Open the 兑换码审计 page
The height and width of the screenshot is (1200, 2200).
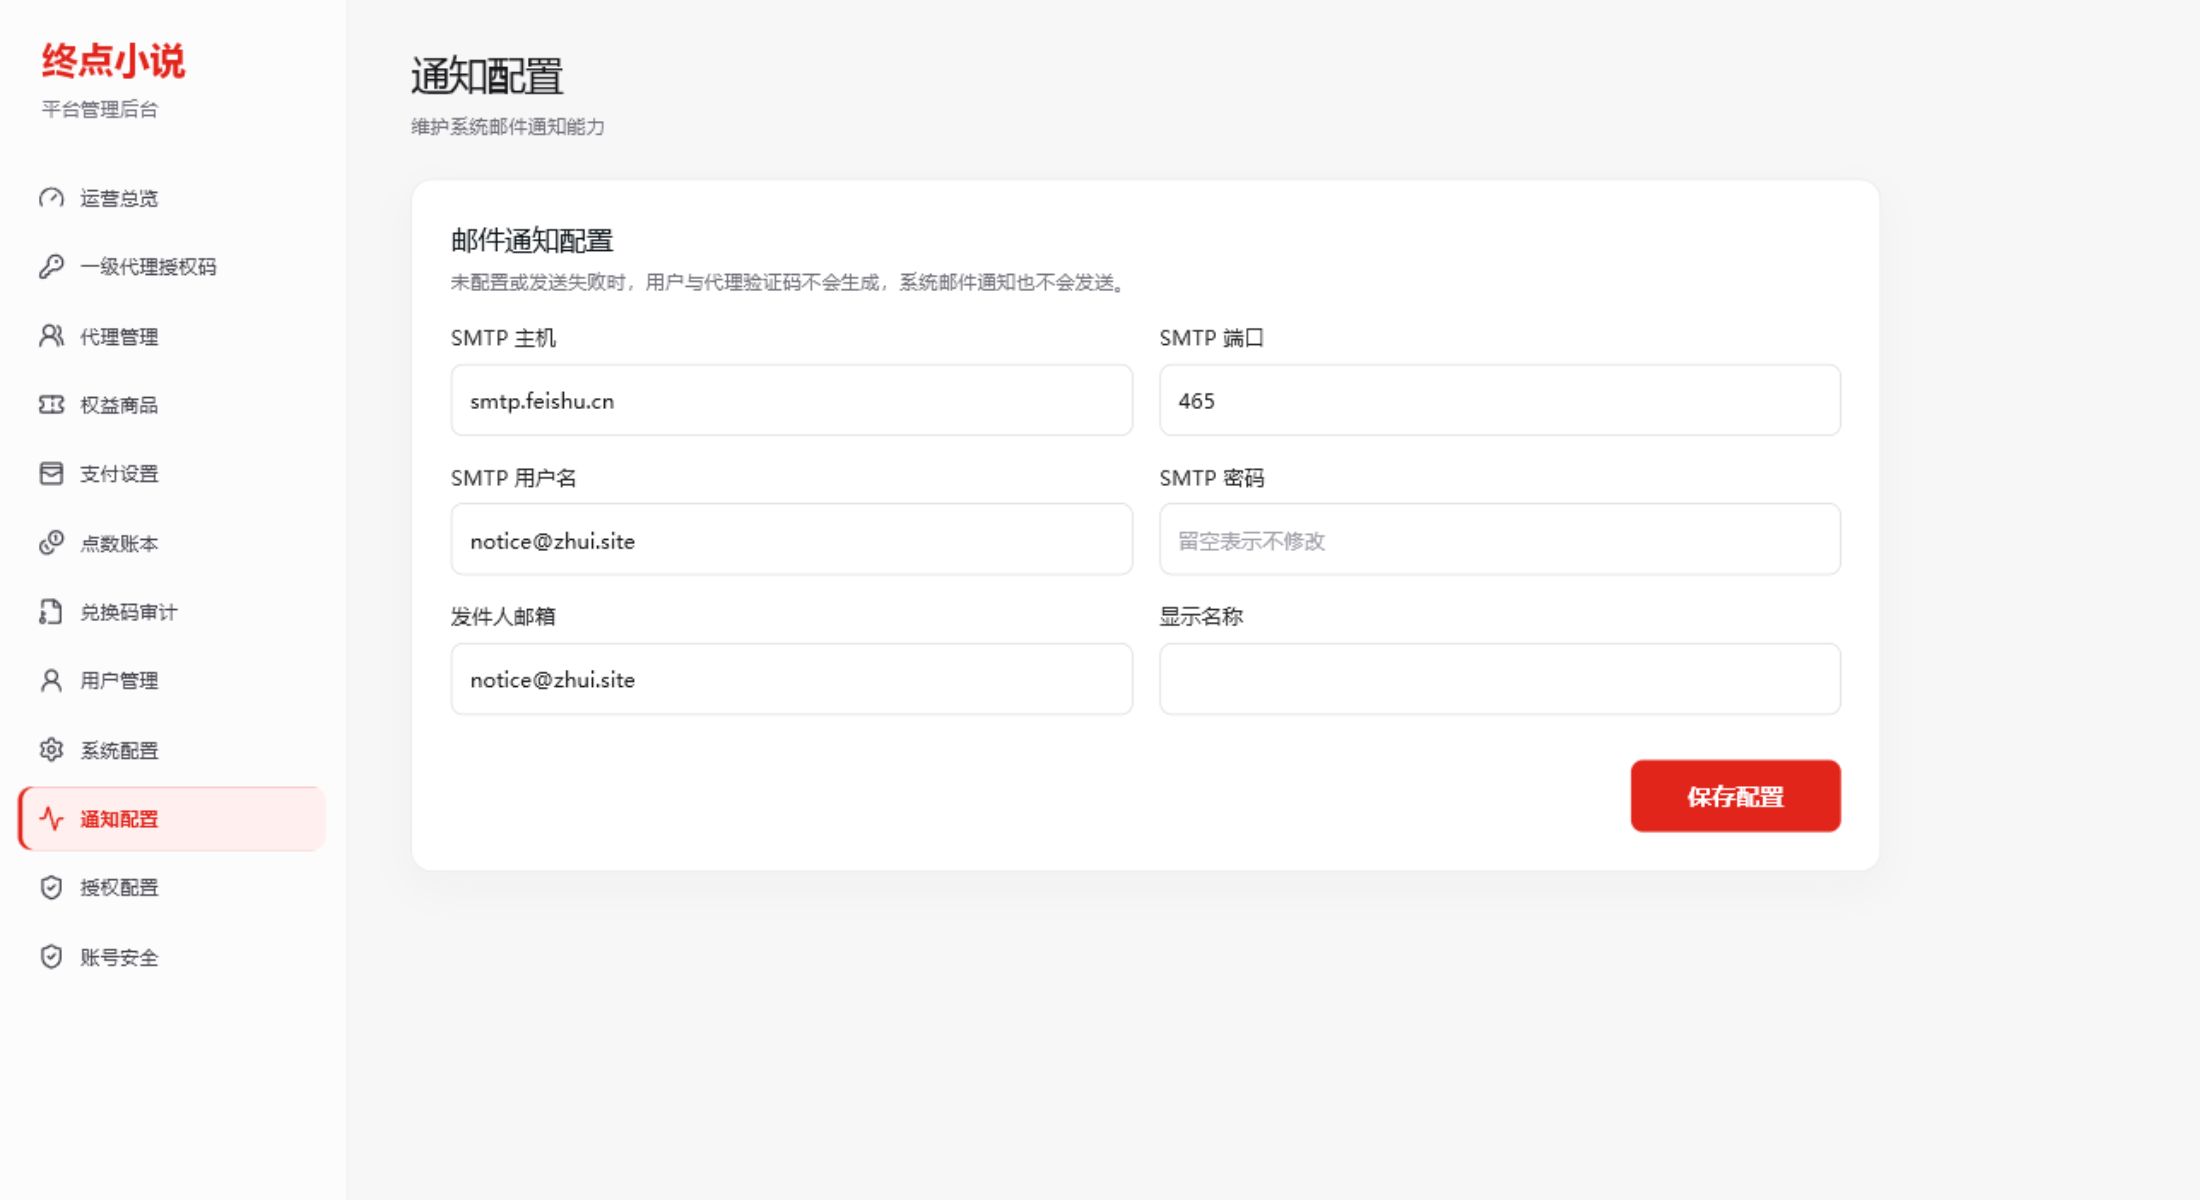pos(172,611)
